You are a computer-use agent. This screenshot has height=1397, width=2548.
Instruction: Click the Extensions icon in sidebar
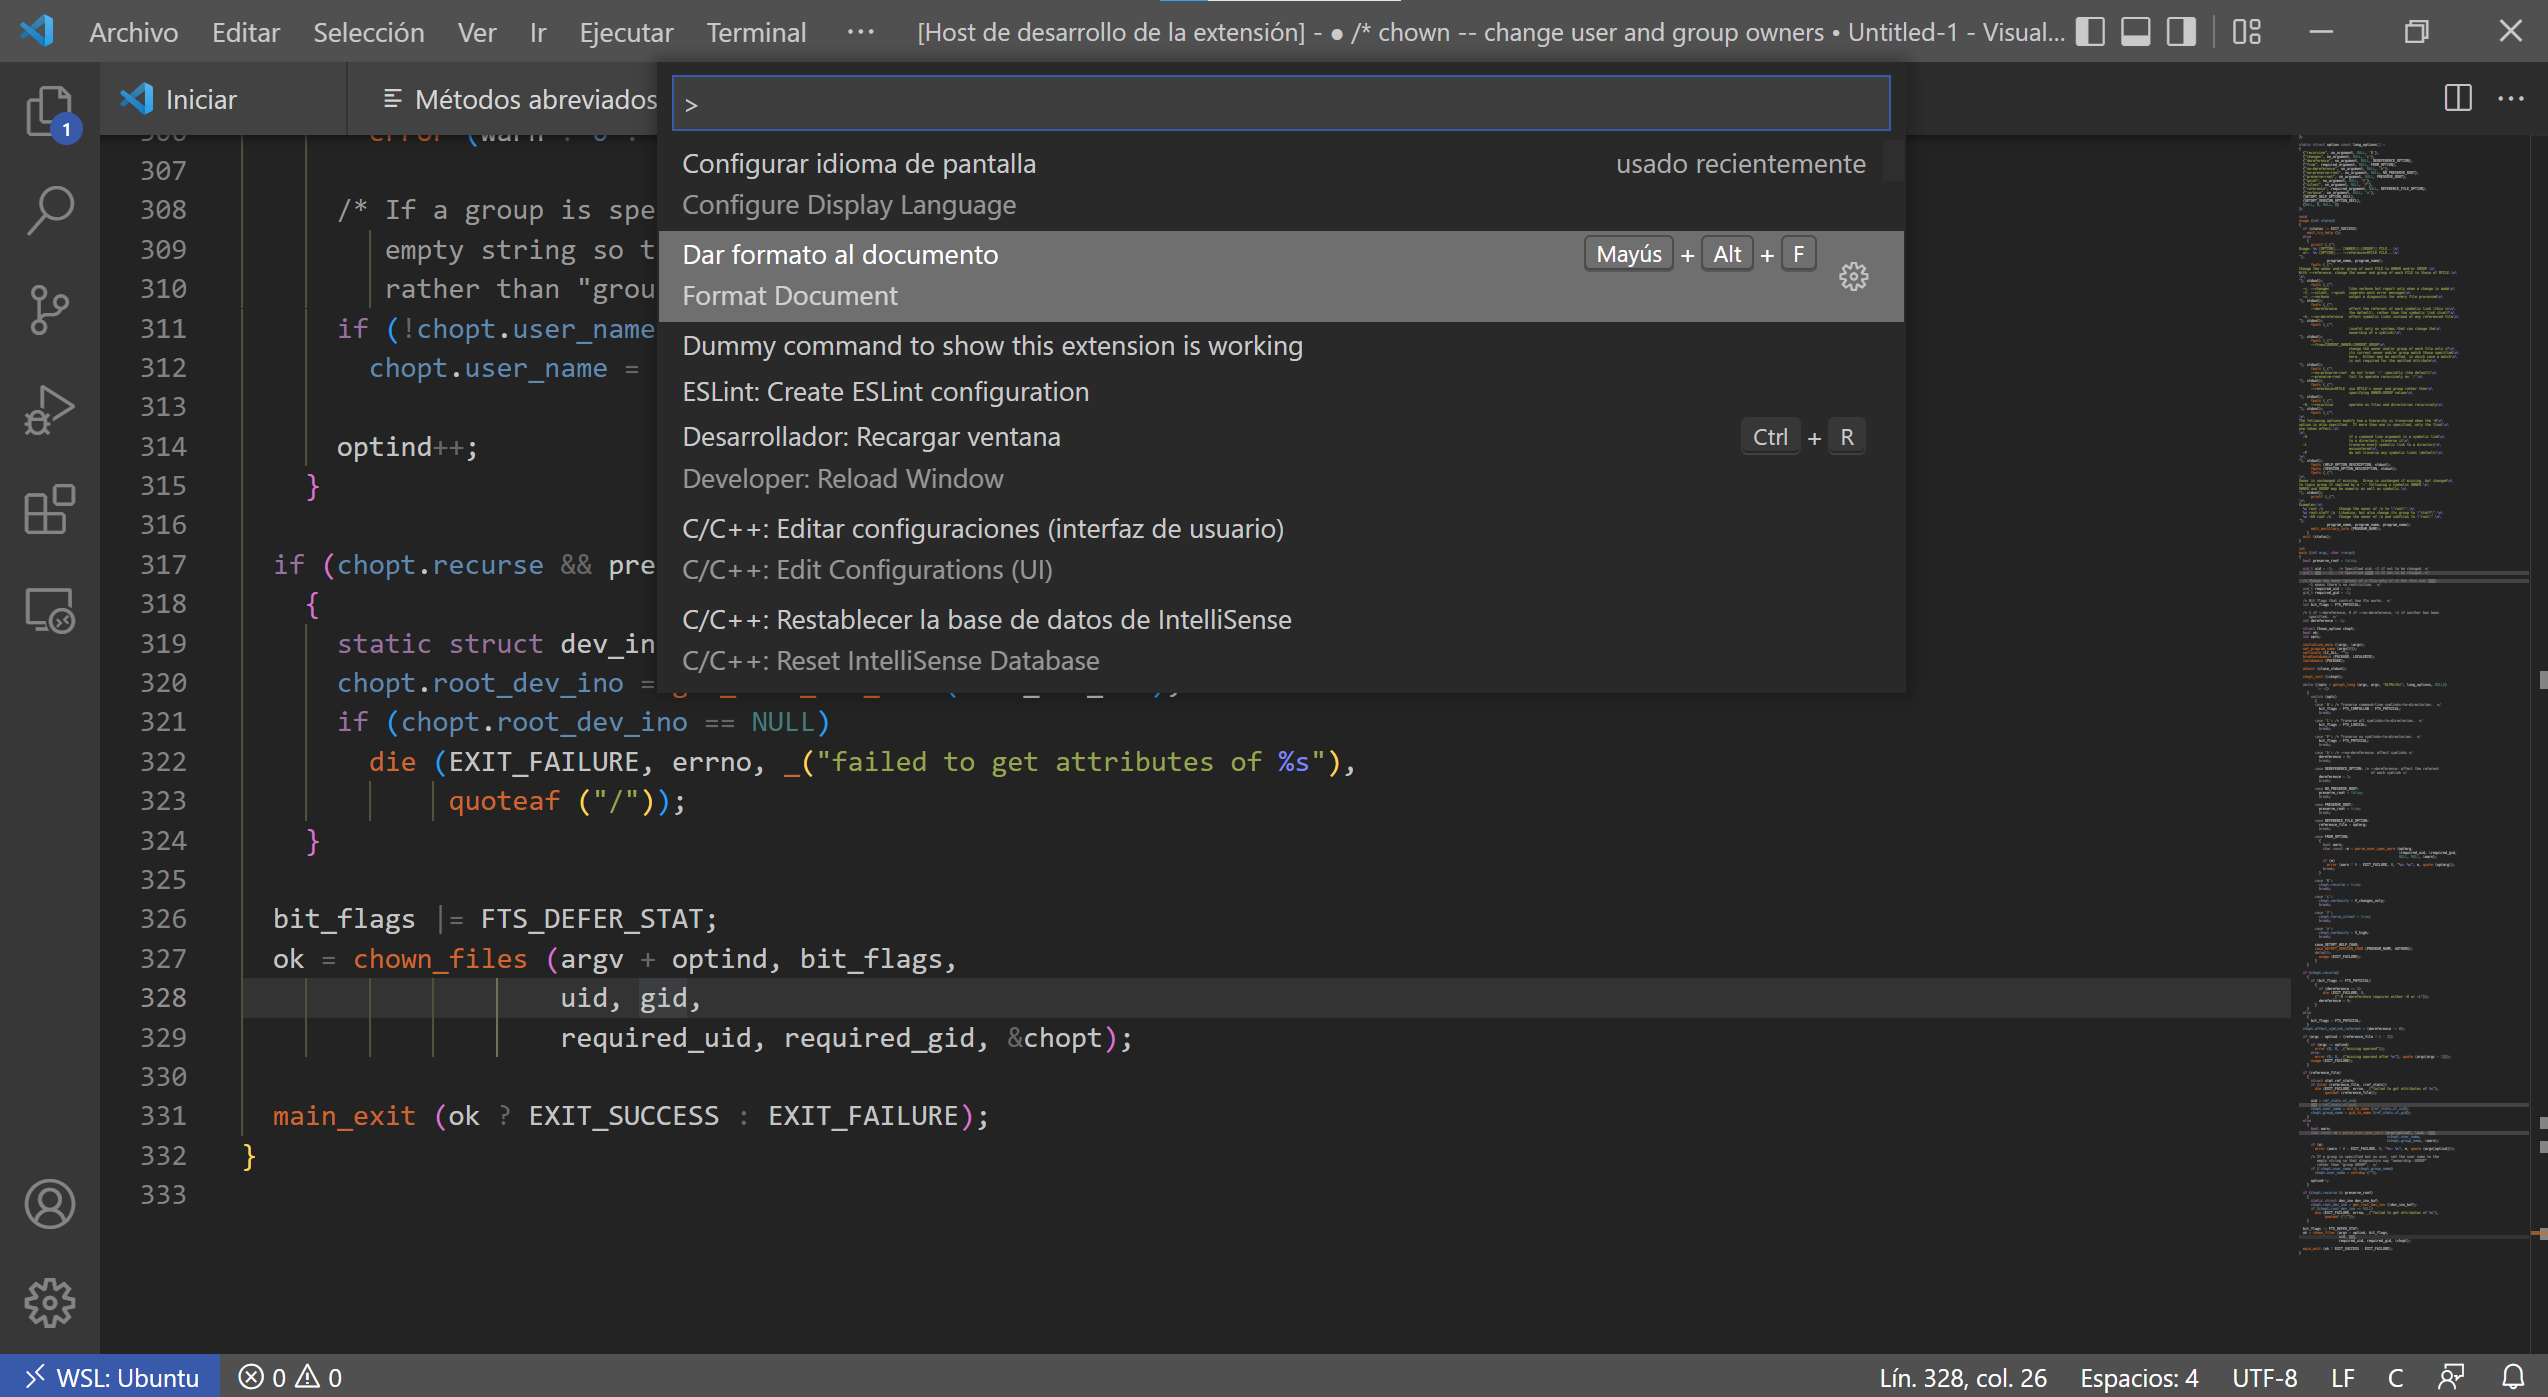point(46,508)
